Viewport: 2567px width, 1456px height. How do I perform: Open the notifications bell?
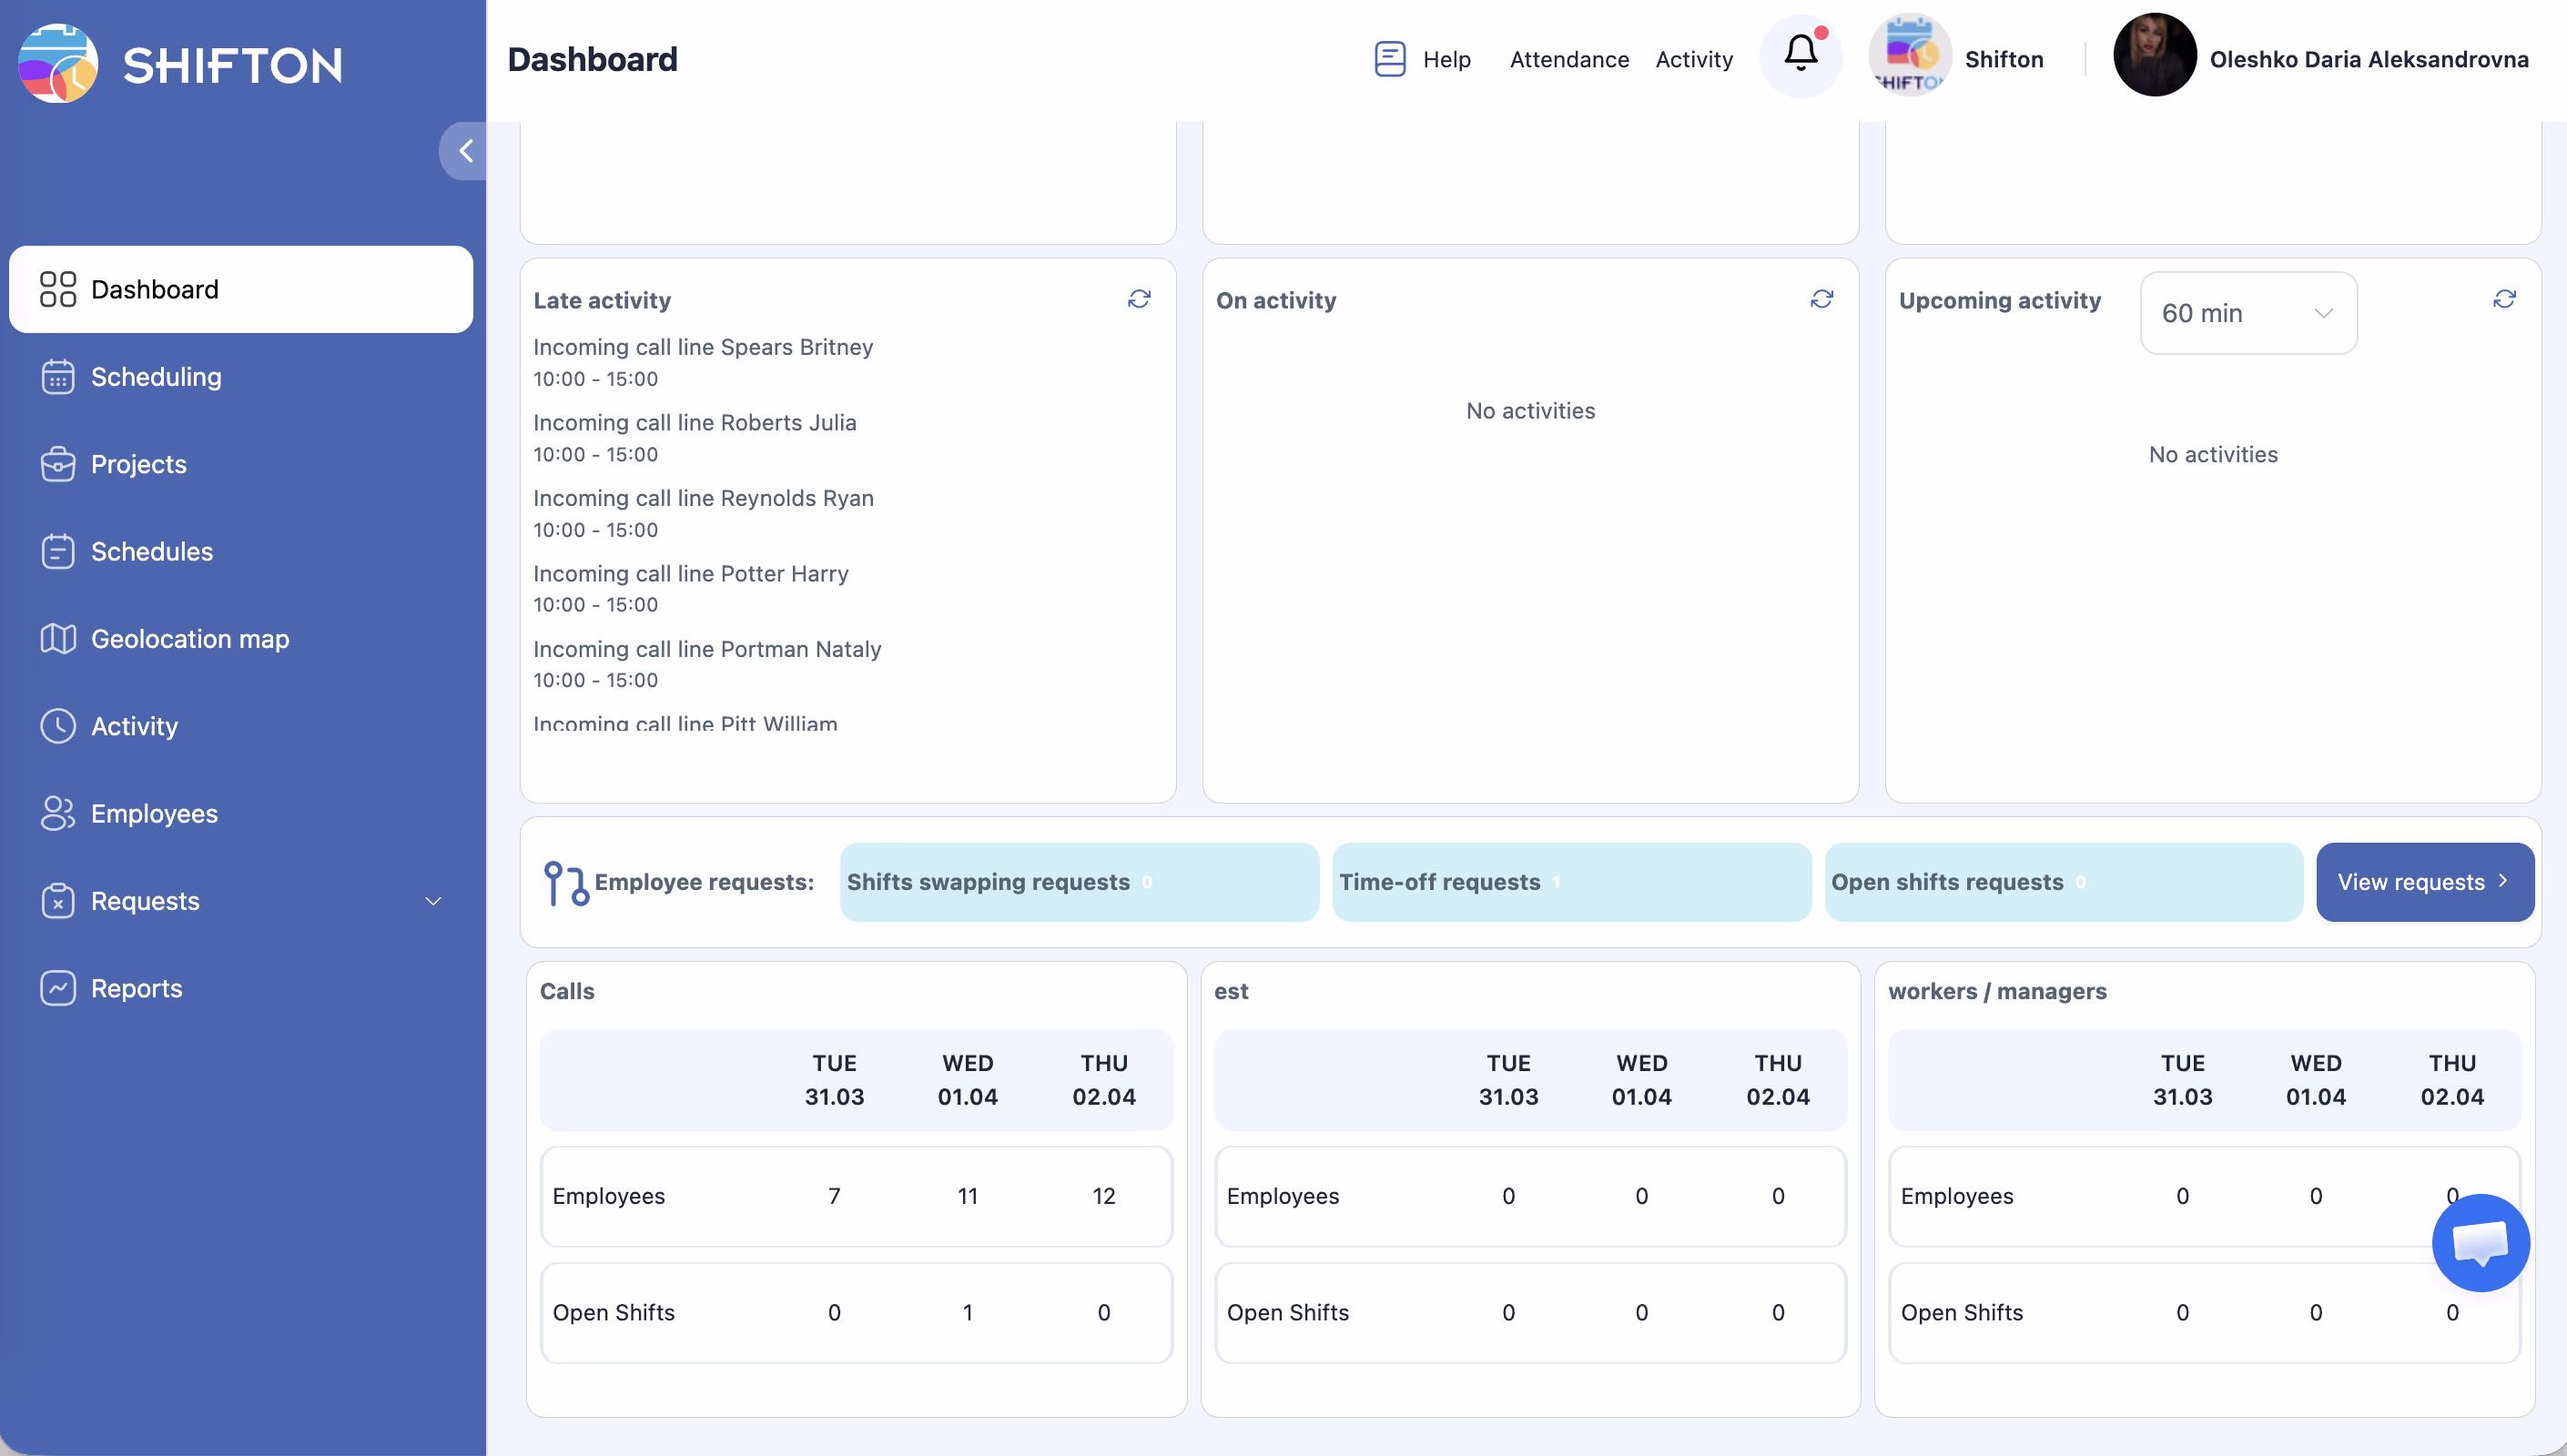[x=1800, y=57]
